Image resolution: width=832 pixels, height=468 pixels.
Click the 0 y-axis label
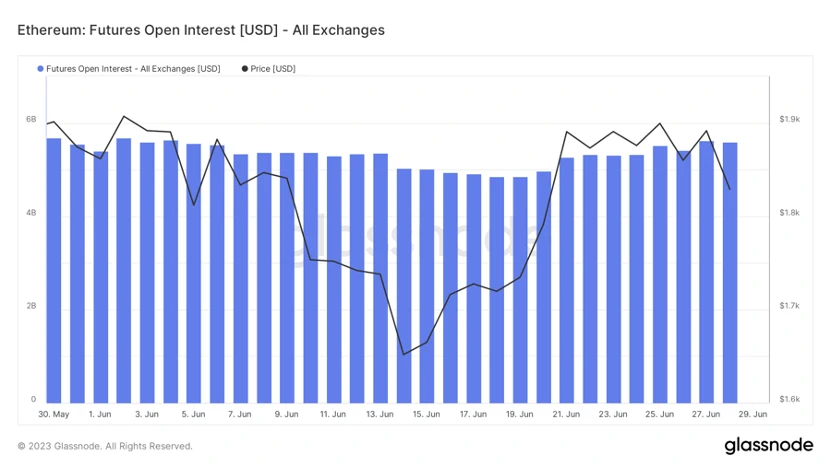[33, 399]
